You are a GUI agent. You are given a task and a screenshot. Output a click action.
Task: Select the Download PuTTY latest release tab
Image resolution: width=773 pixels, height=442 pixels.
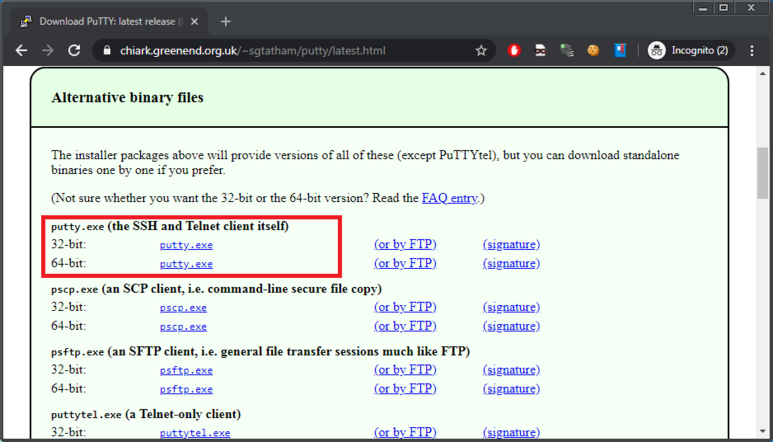(108, 22)
